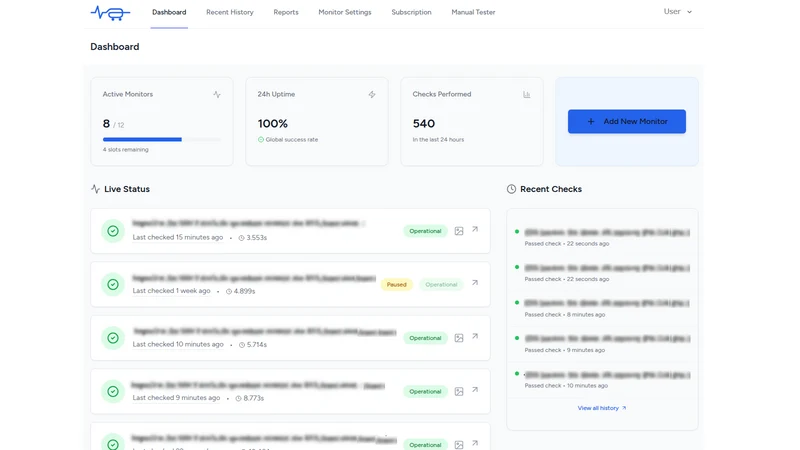Select the recent check passed 8 minutes ago
This screenshot has width=800, height=450.
tap(602, 308)
